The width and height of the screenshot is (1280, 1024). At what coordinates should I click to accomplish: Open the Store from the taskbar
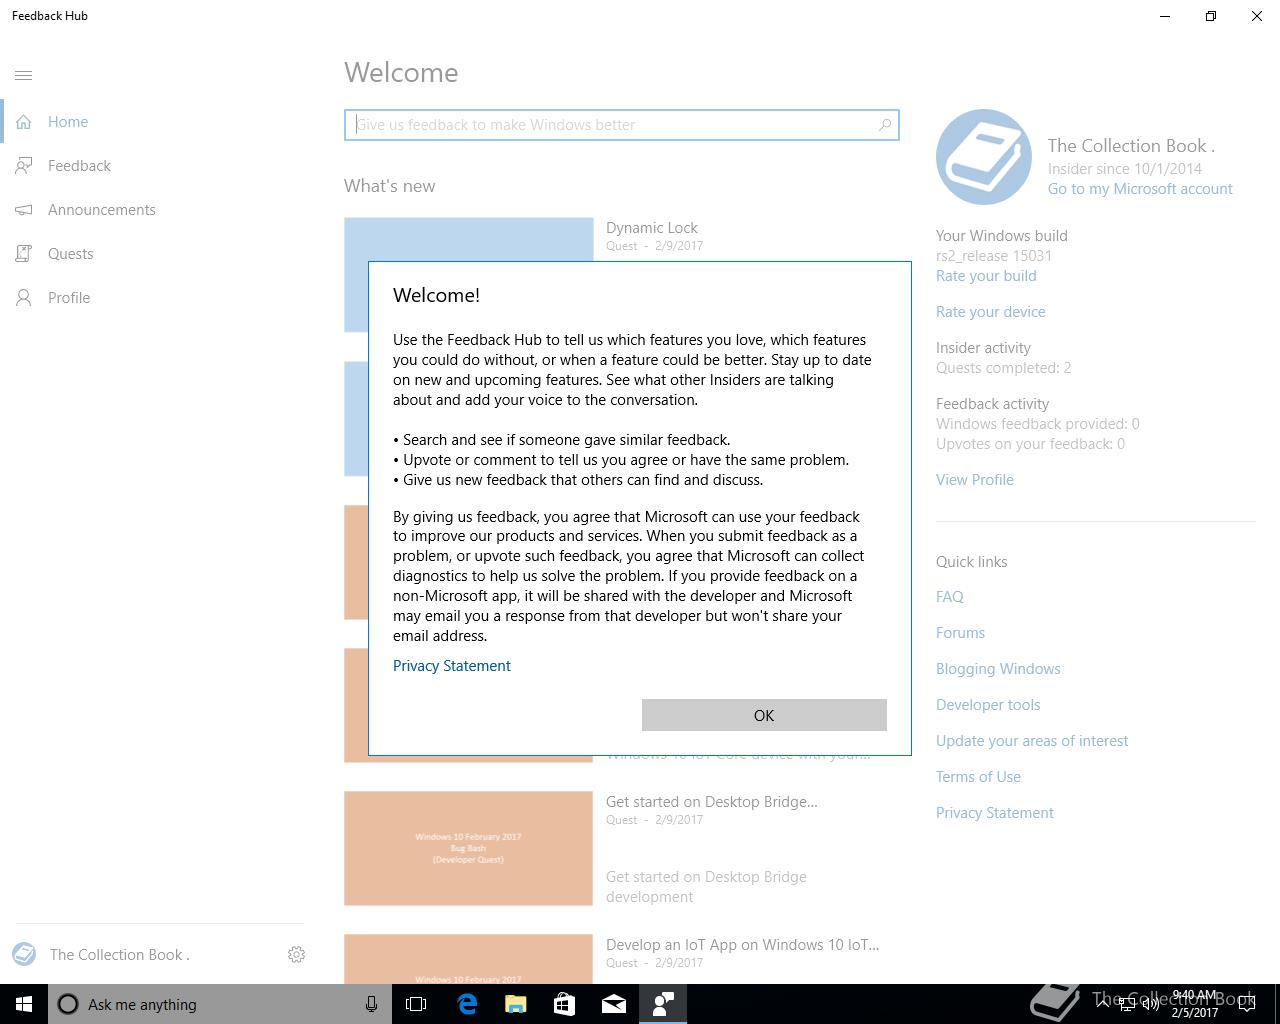[x=565, y=1004]
